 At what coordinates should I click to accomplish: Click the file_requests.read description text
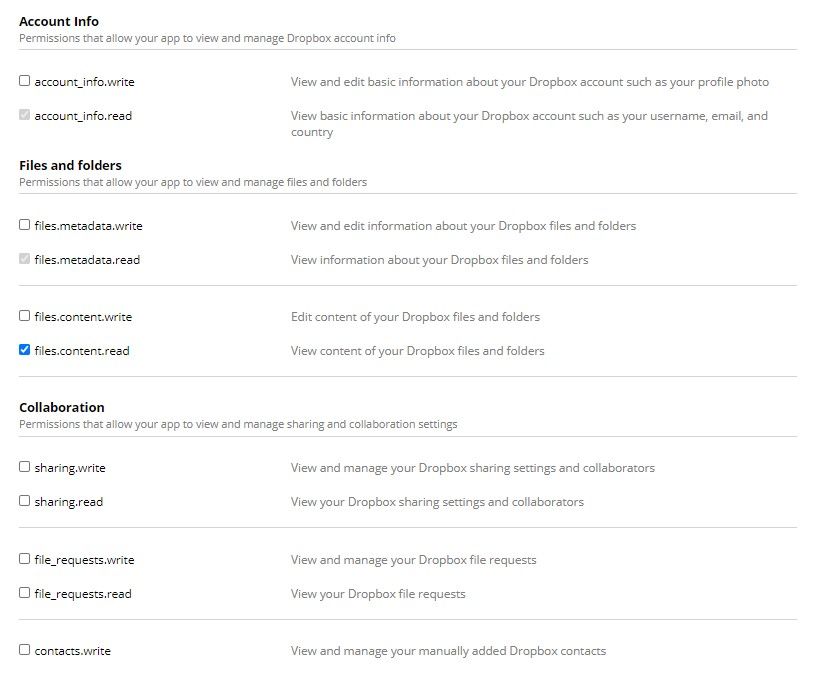coord(377,593)
